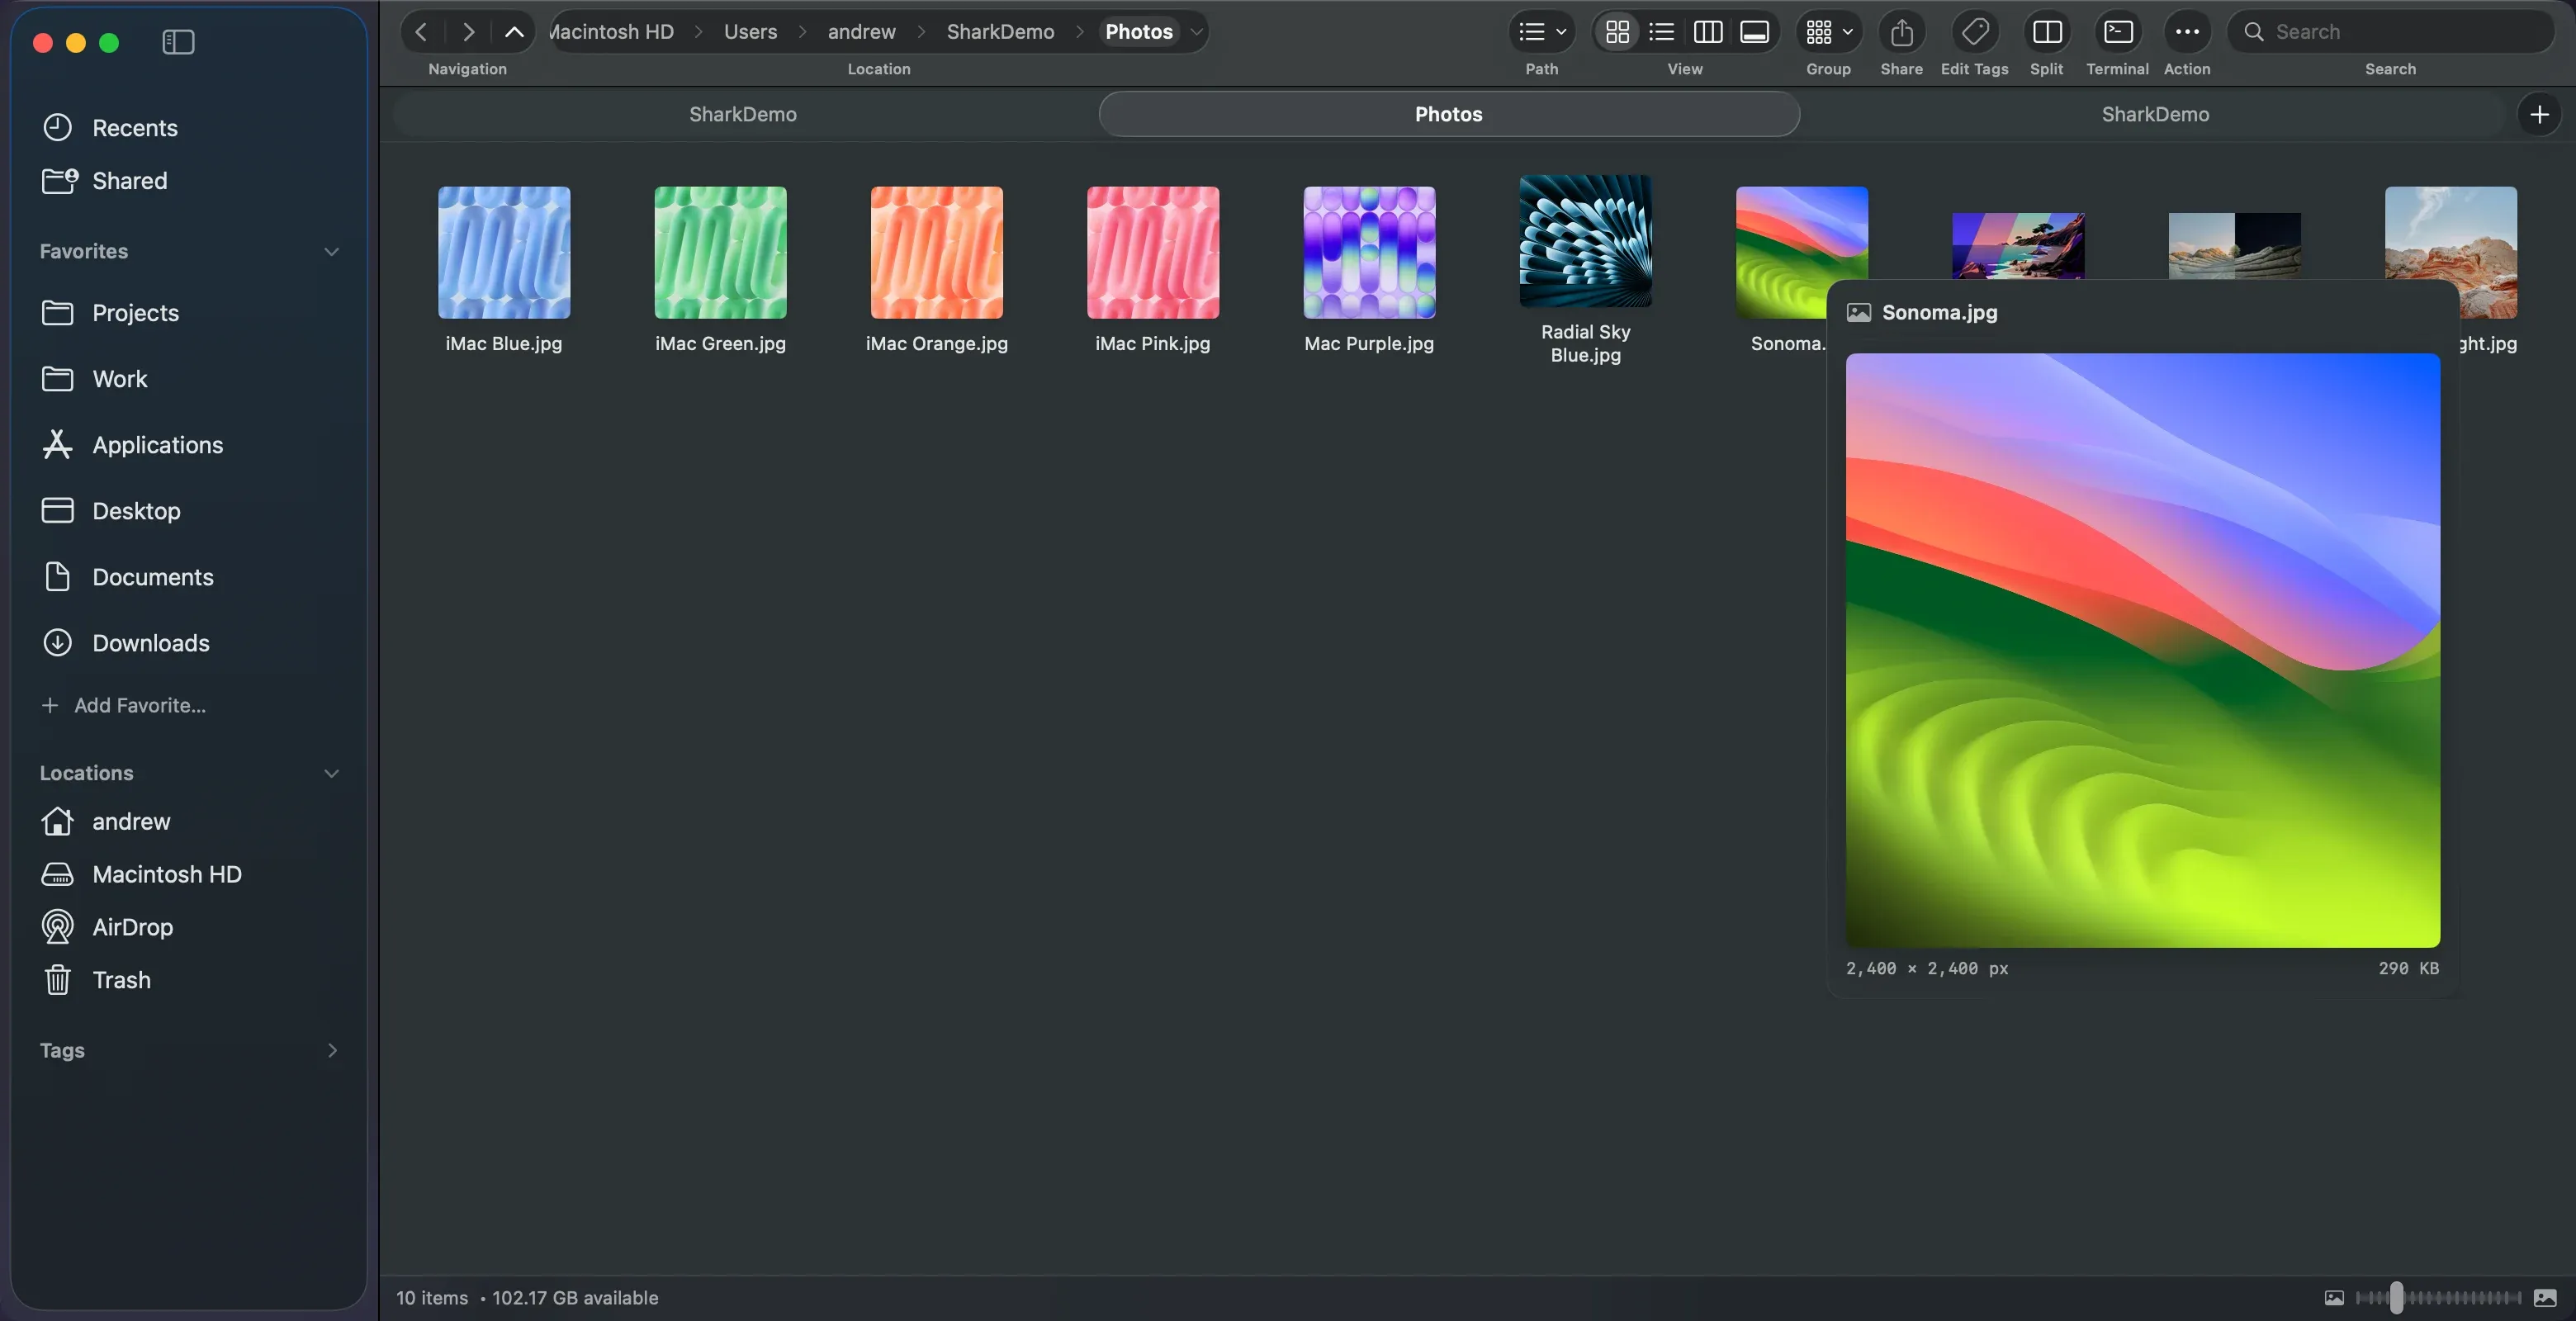
Task: Open Photos path segment dropdown chevron
Action: (1196, 32)
